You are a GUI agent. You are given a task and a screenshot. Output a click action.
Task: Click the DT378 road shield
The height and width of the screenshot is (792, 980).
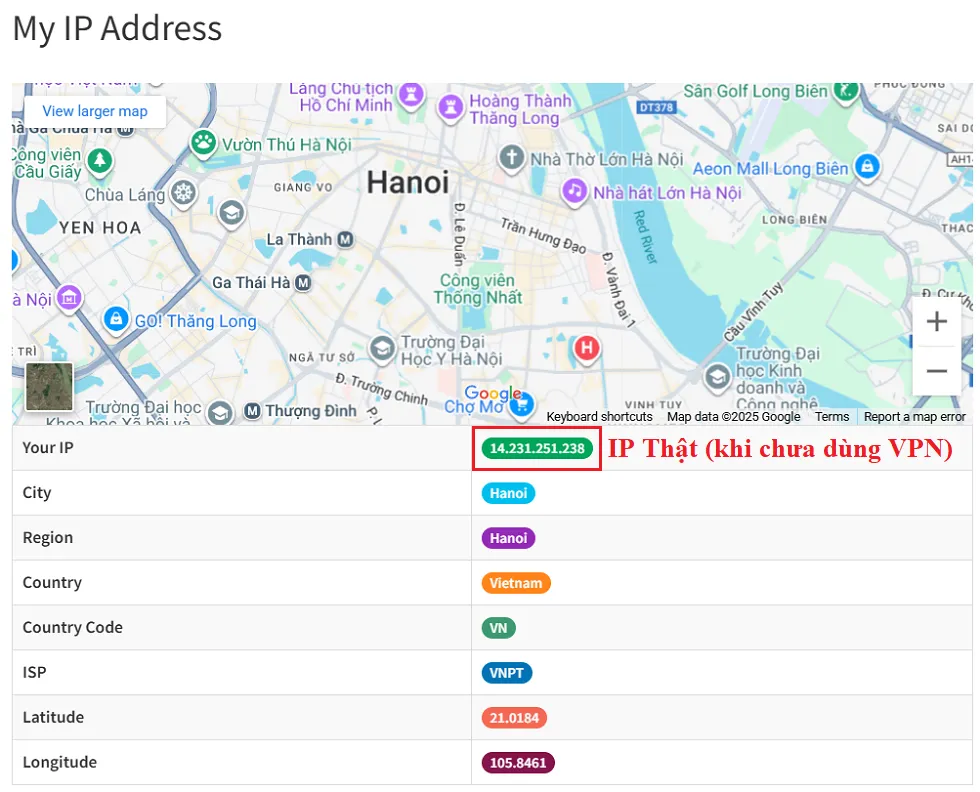pos(656,108)
